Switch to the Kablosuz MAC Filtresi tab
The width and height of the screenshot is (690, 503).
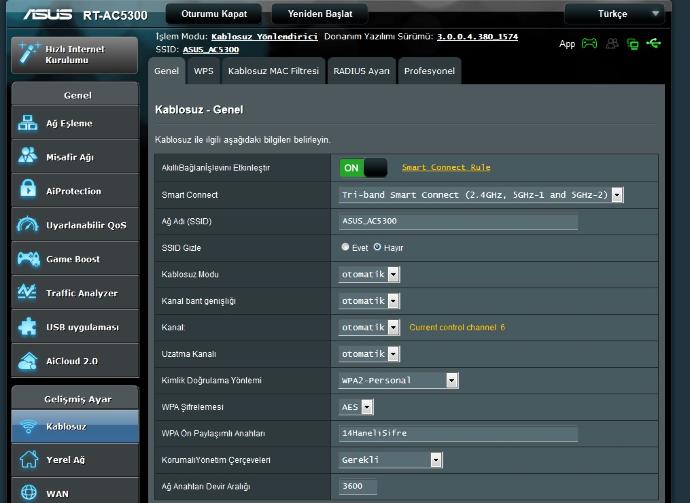273,71
